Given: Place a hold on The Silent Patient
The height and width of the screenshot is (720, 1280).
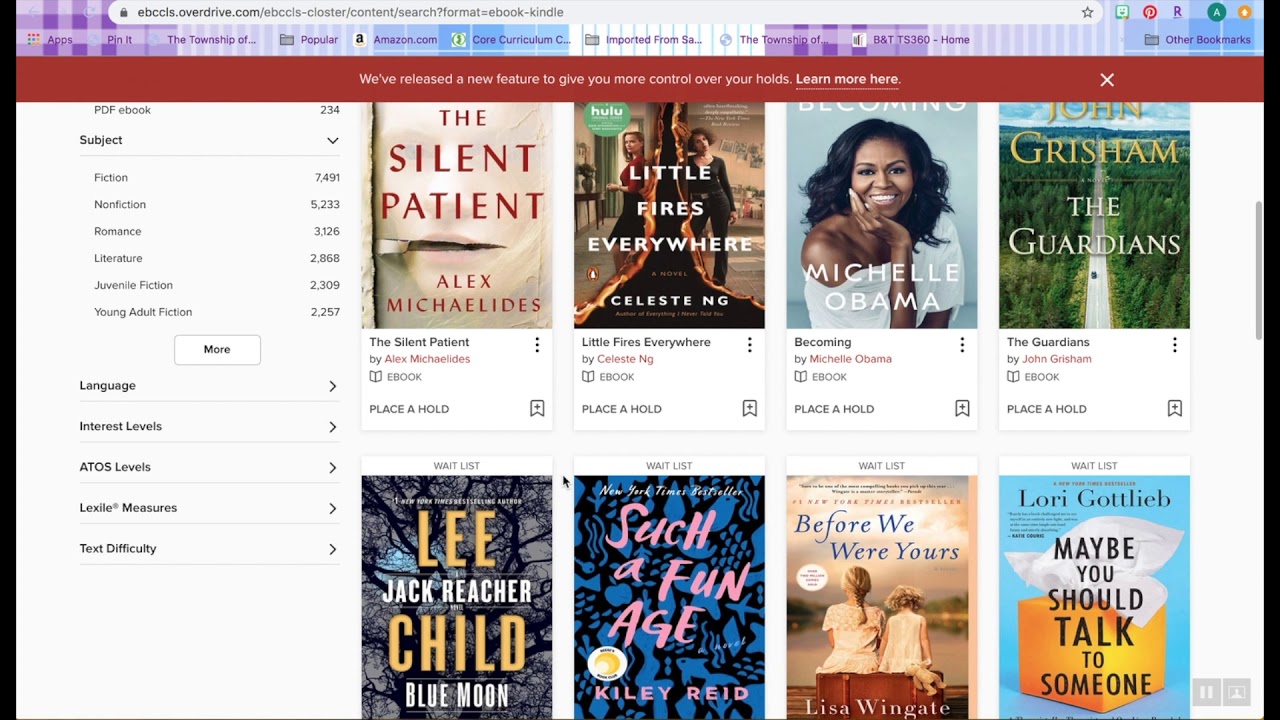Looking at the screenshot, I should pyautogui.click(x=409, y=409).
